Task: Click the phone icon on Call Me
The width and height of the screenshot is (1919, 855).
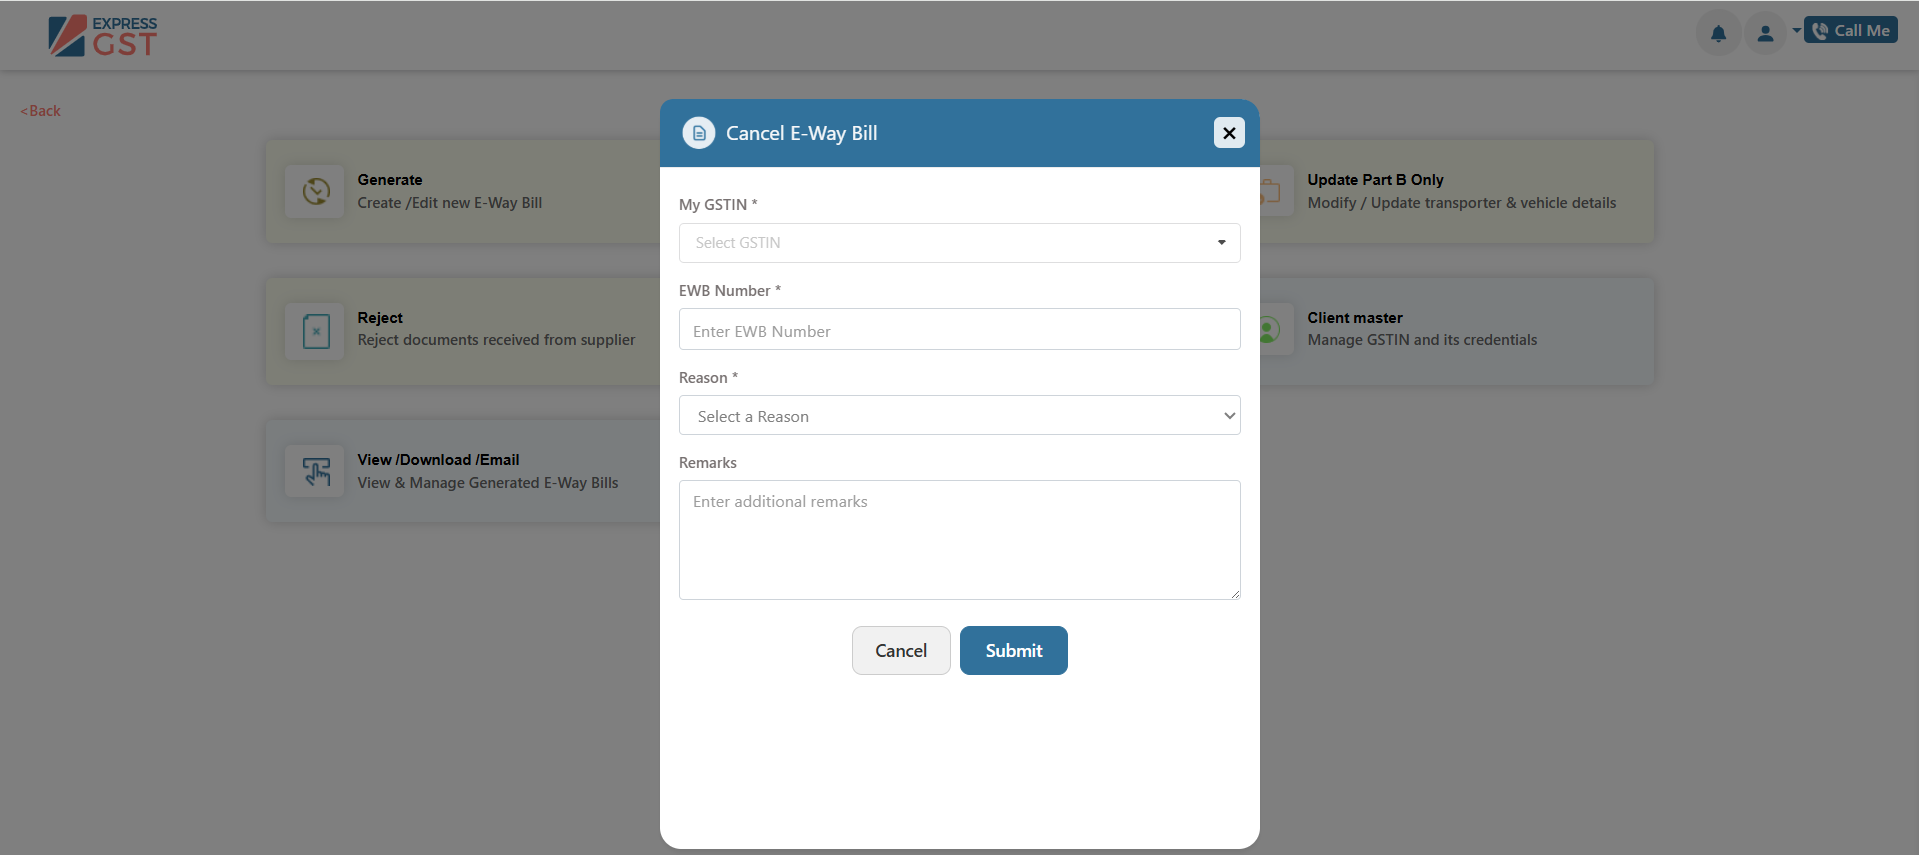Action: [x=1820, y=31]
